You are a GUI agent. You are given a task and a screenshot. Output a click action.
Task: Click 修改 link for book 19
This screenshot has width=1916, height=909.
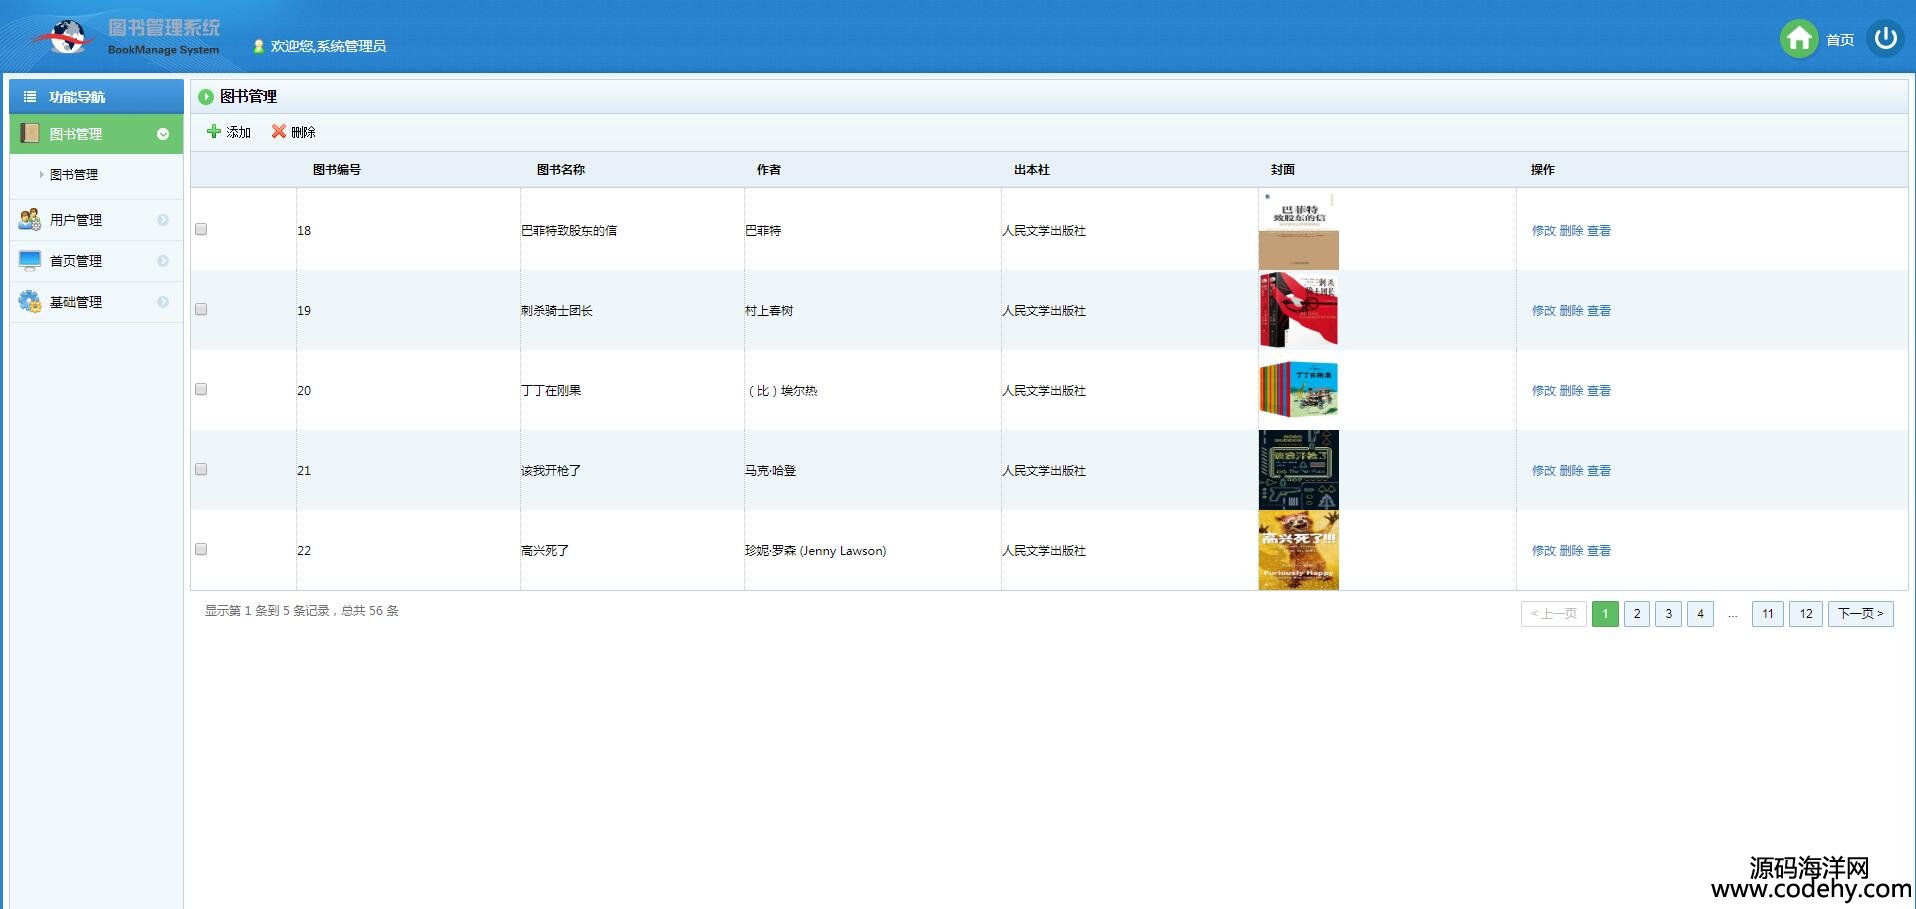(x=1543, y=311)
